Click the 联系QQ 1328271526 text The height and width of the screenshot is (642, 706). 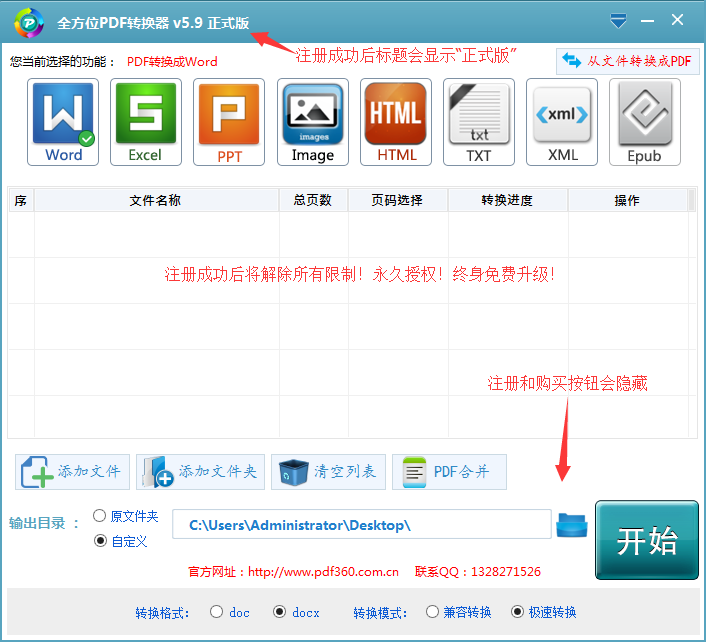point(478,572)
